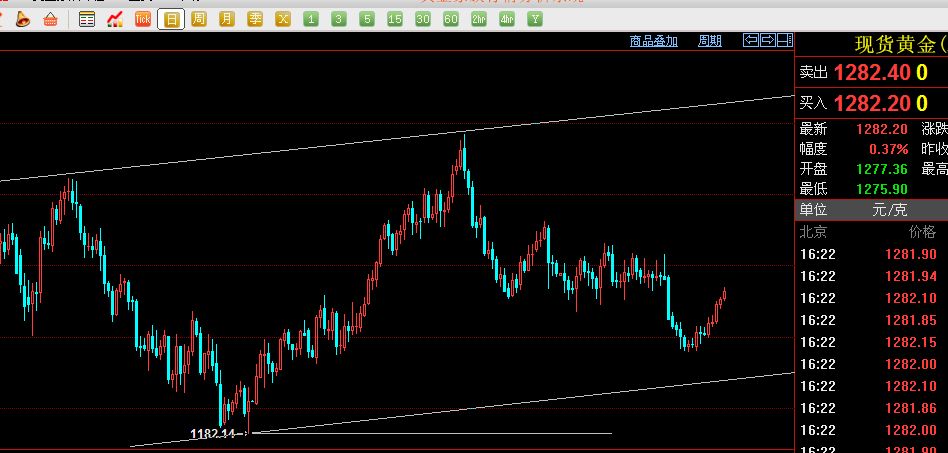948x453 pixels.
Task: Click the 现货黄金 title header
Action: pyautogui.click(x=901, y=45)
